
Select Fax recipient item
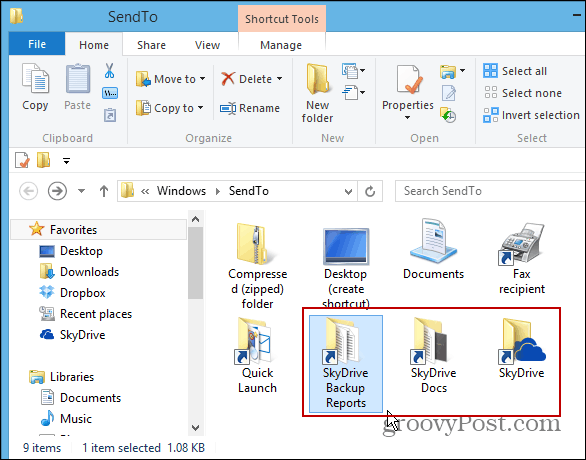(522, 259)
